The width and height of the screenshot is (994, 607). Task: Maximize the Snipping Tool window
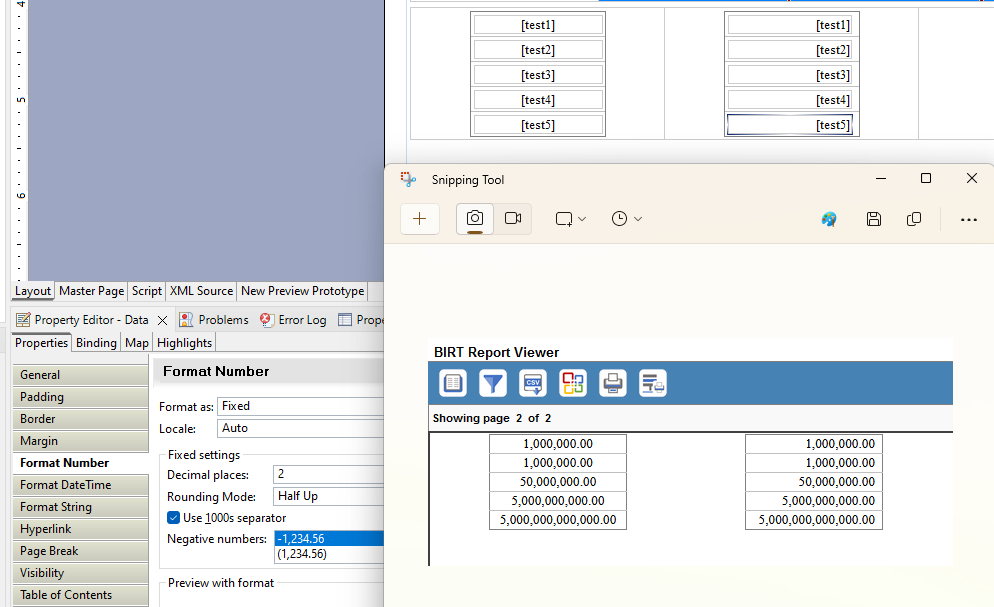pos(926,179)
